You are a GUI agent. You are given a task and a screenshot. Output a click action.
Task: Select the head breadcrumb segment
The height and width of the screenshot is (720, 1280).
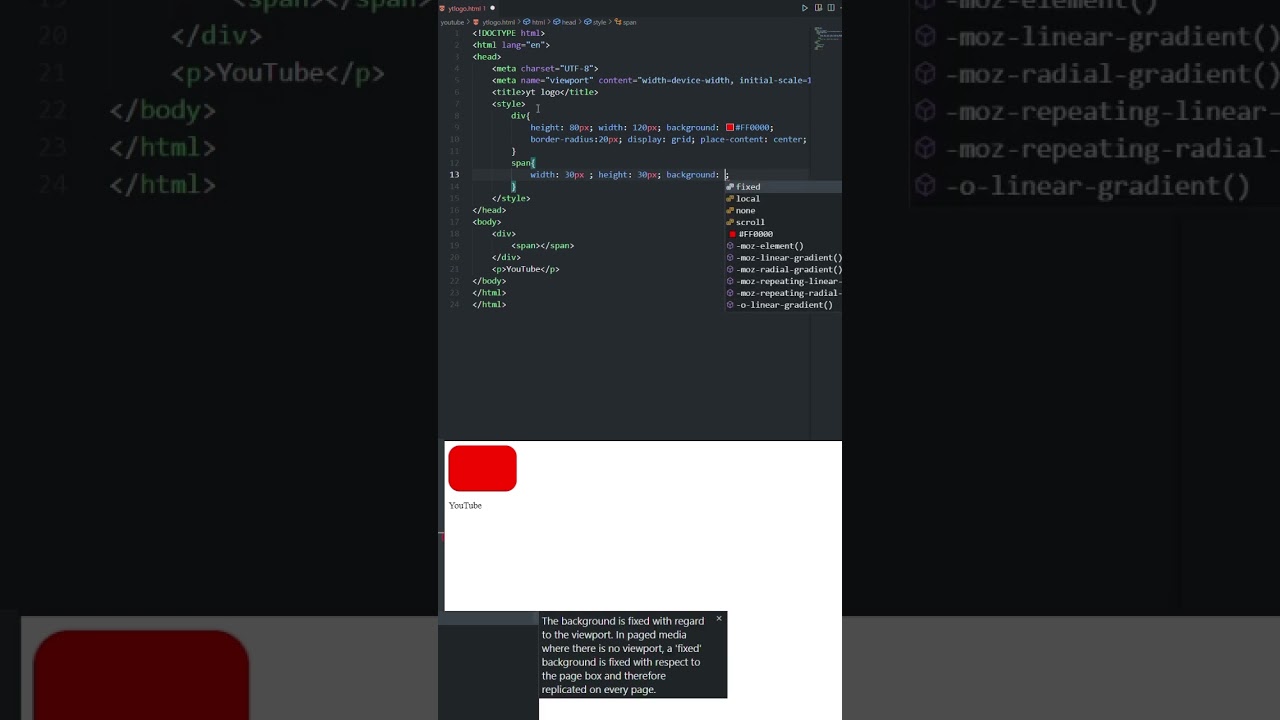[x=565, y=22]
